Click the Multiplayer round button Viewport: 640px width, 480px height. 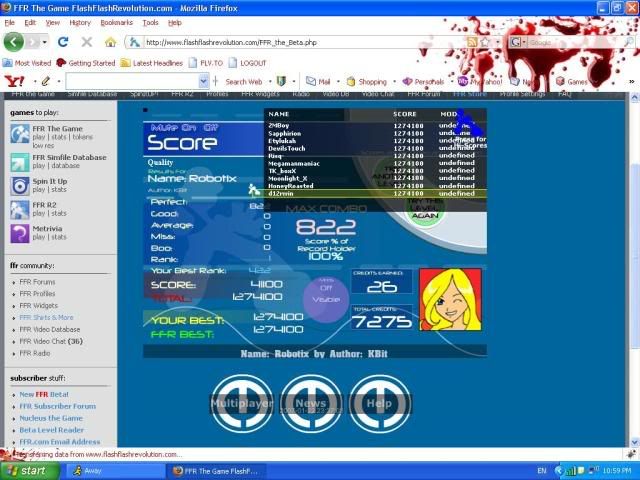pos(241,403)
